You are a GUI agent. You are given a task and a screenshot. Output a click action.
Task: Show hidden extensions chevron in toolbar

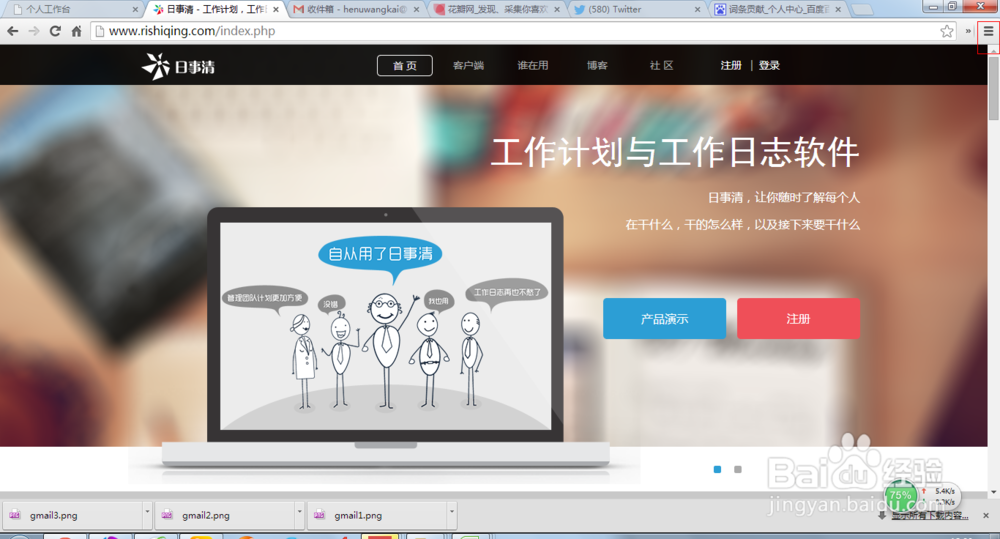click(968, 31)
